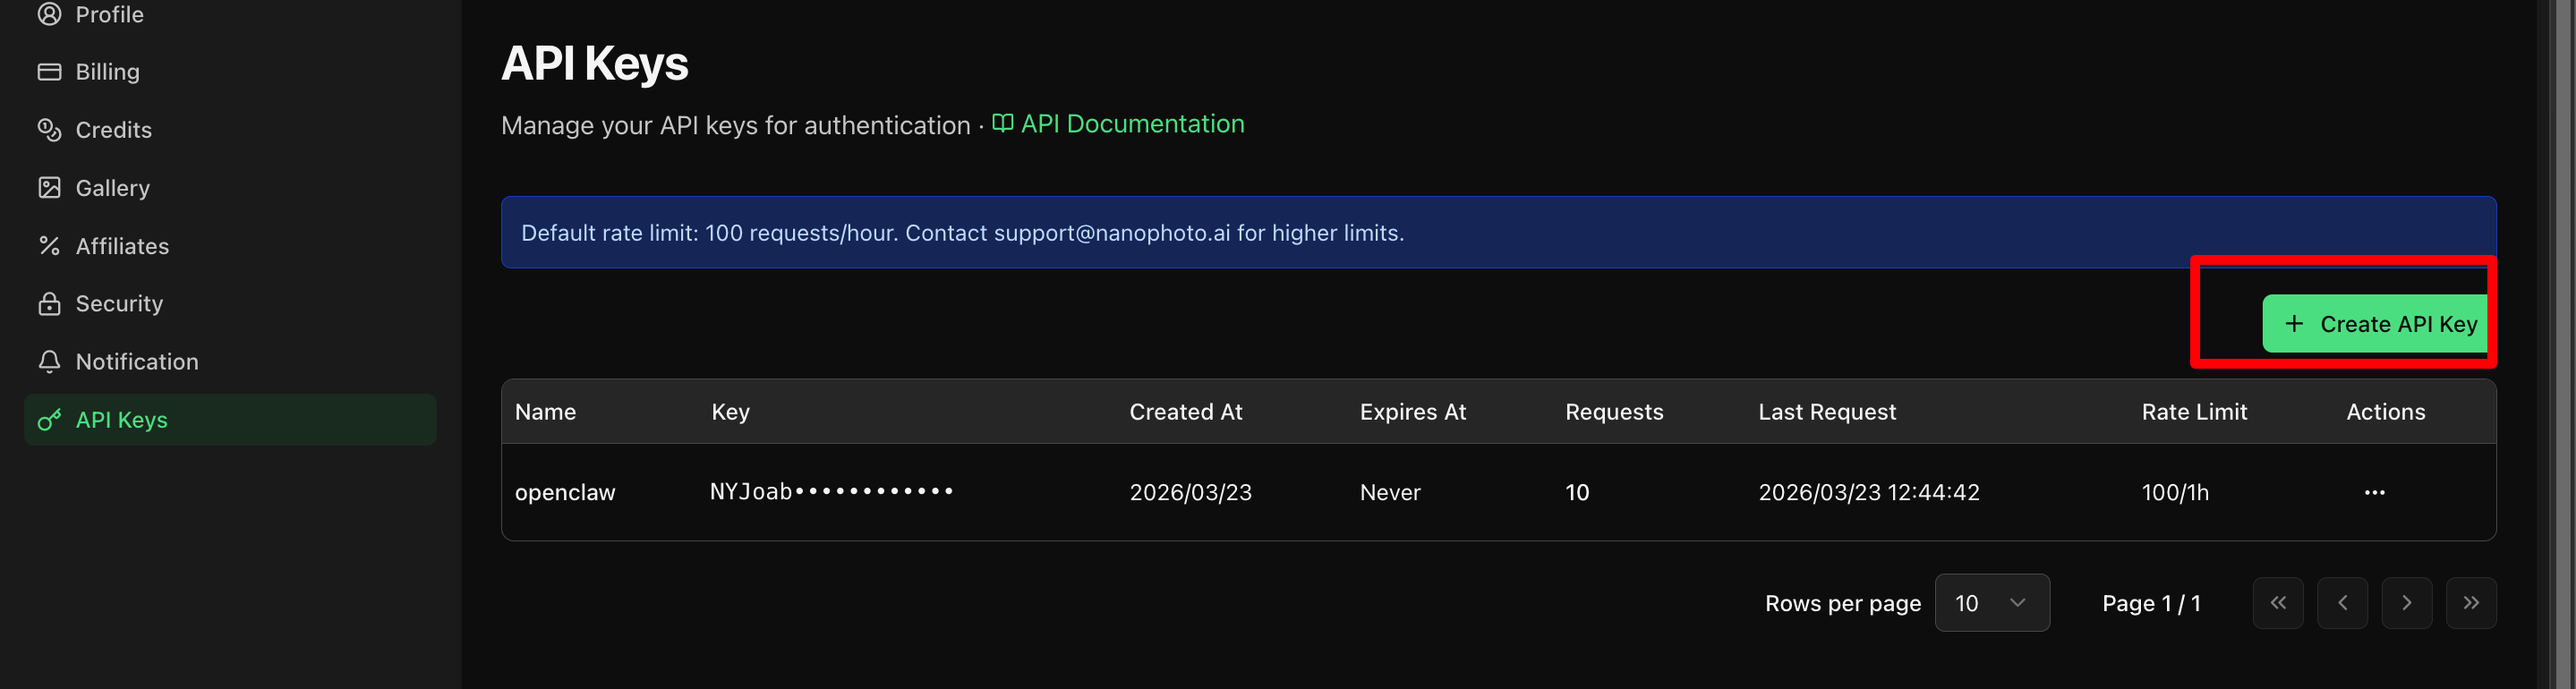2576x689 pixels.
Task: Open the API Documentation link
Action: pos(1131,124)
